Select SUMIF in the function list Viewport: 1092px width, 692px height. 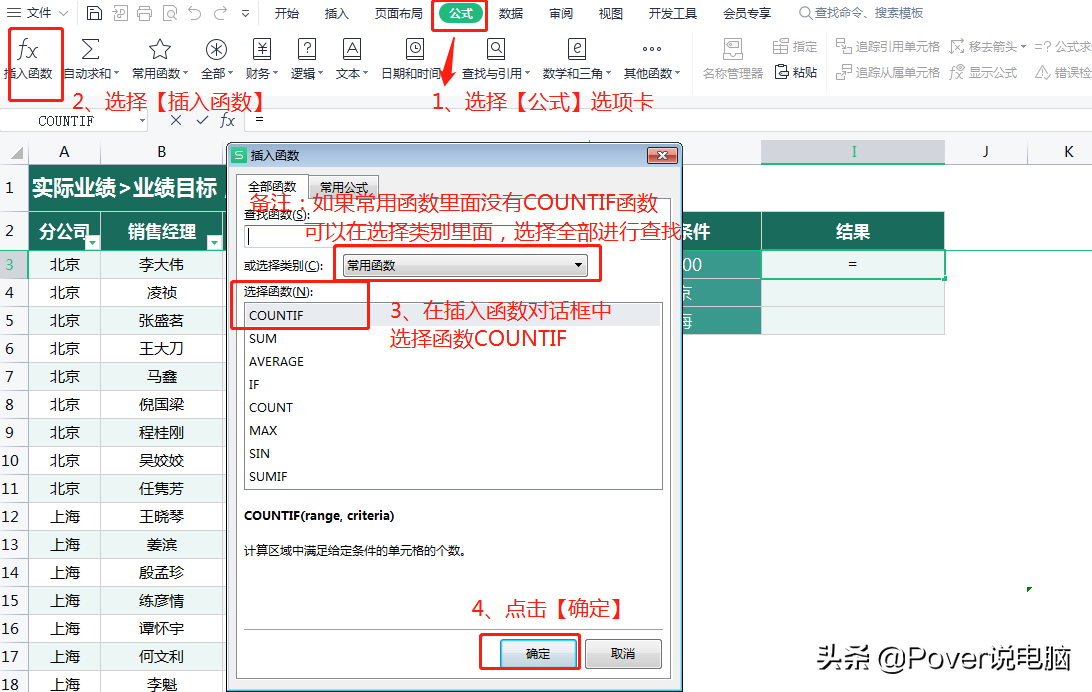pos(453,476)
